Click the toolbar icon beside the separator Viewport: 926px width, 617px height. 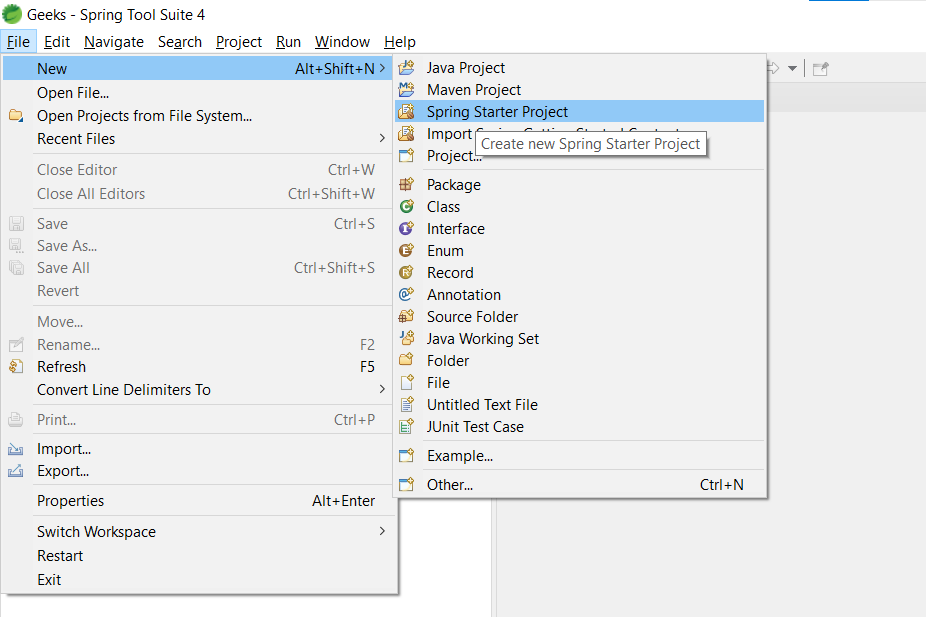point(821,69)
